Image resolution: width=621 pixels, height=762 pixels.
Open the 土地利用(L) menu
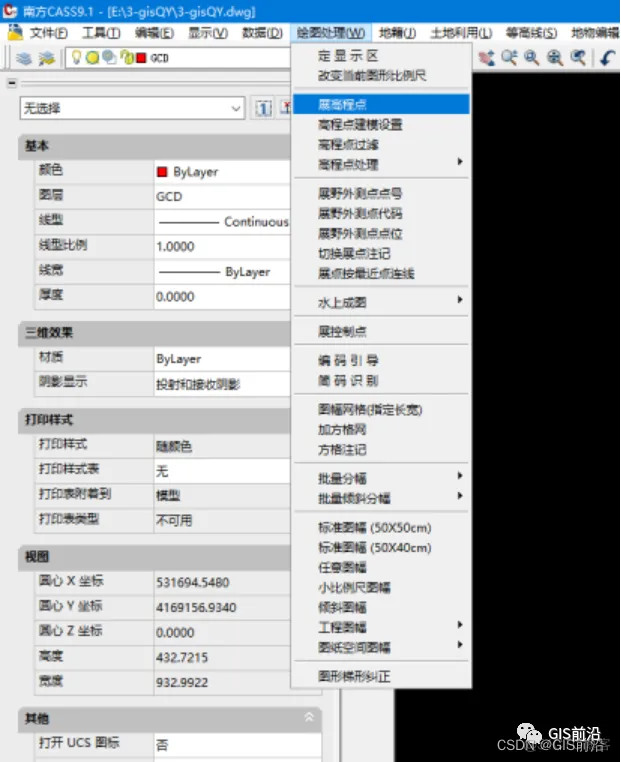[x=461, y=33]
